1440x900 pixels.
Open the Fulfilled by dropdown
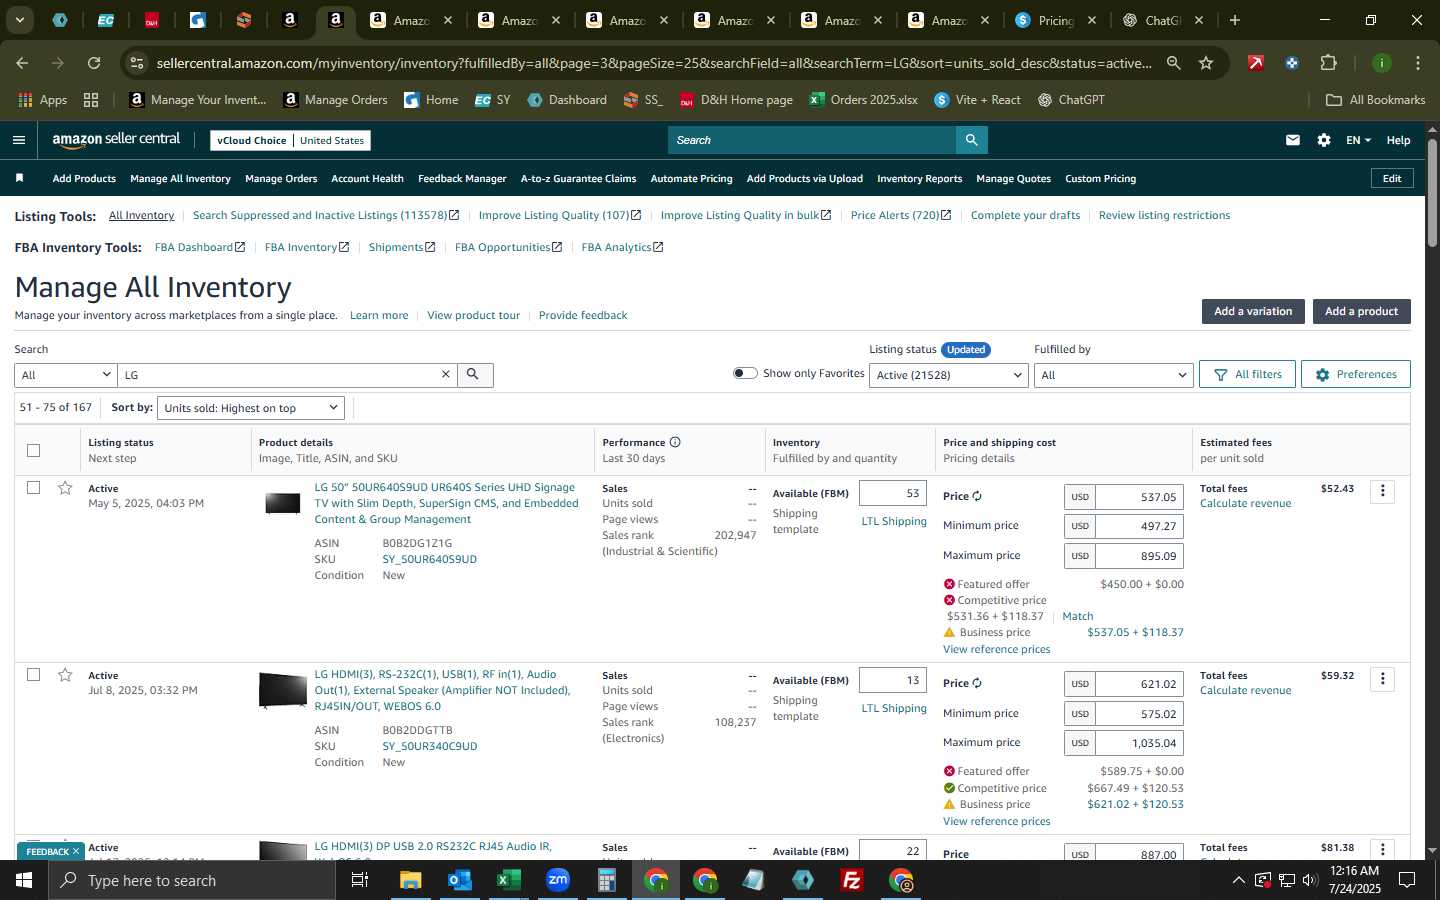coord(1113,375)
